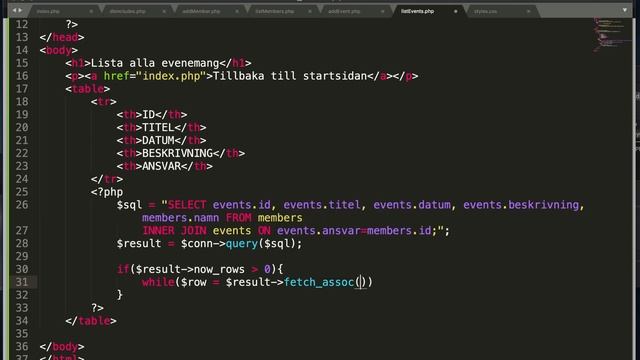Click the closing '</table>' tag

pos(91,321)
